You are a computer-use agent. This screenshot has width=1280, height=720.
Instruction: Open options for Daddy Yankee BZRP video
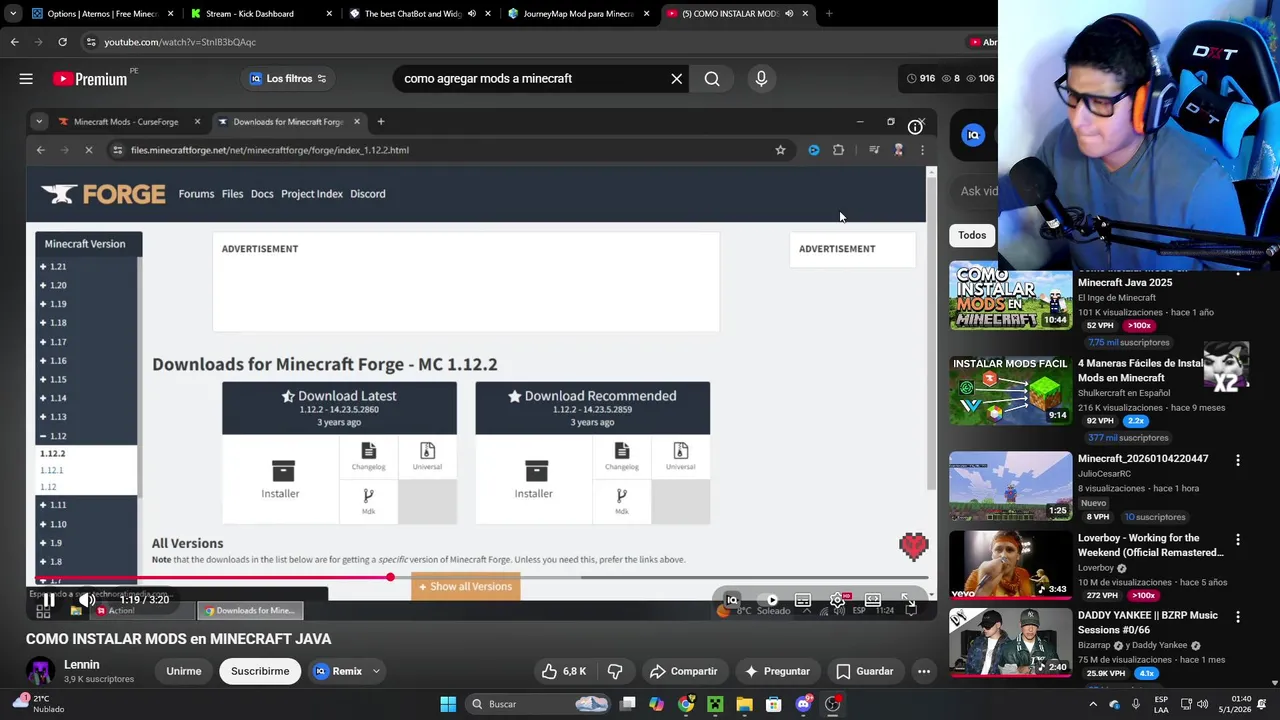coord(1238,617)
